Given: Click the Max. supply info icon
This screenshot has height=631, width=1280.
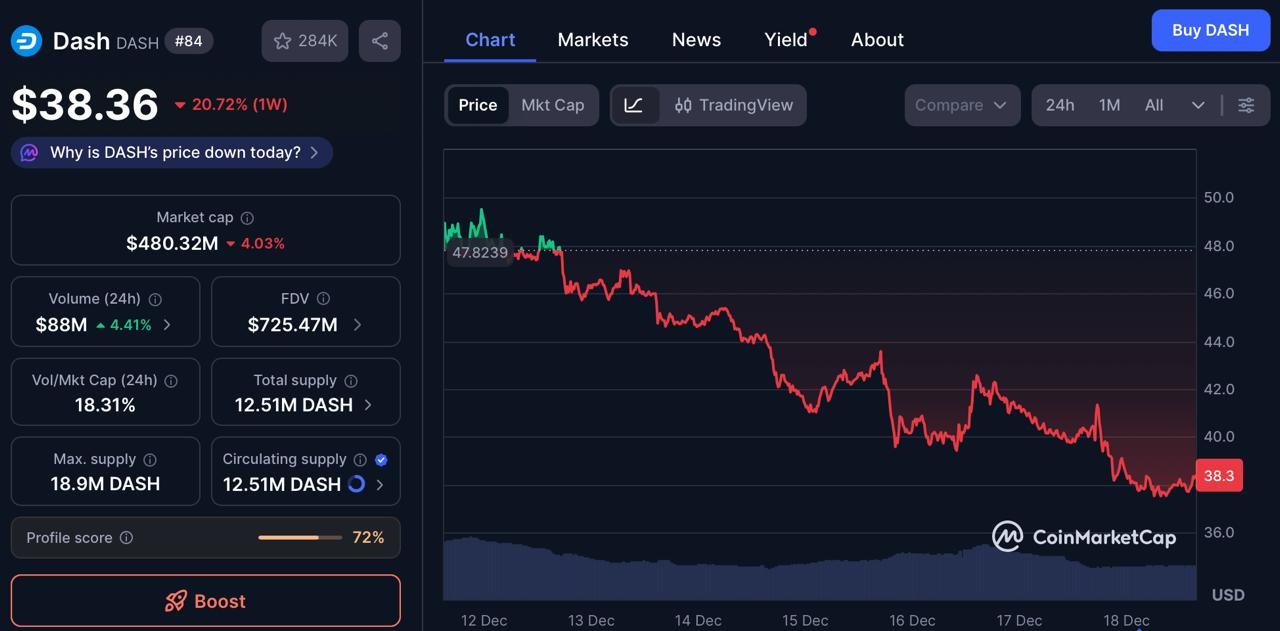Looking at the screenshot, I should tap(149, 458).
